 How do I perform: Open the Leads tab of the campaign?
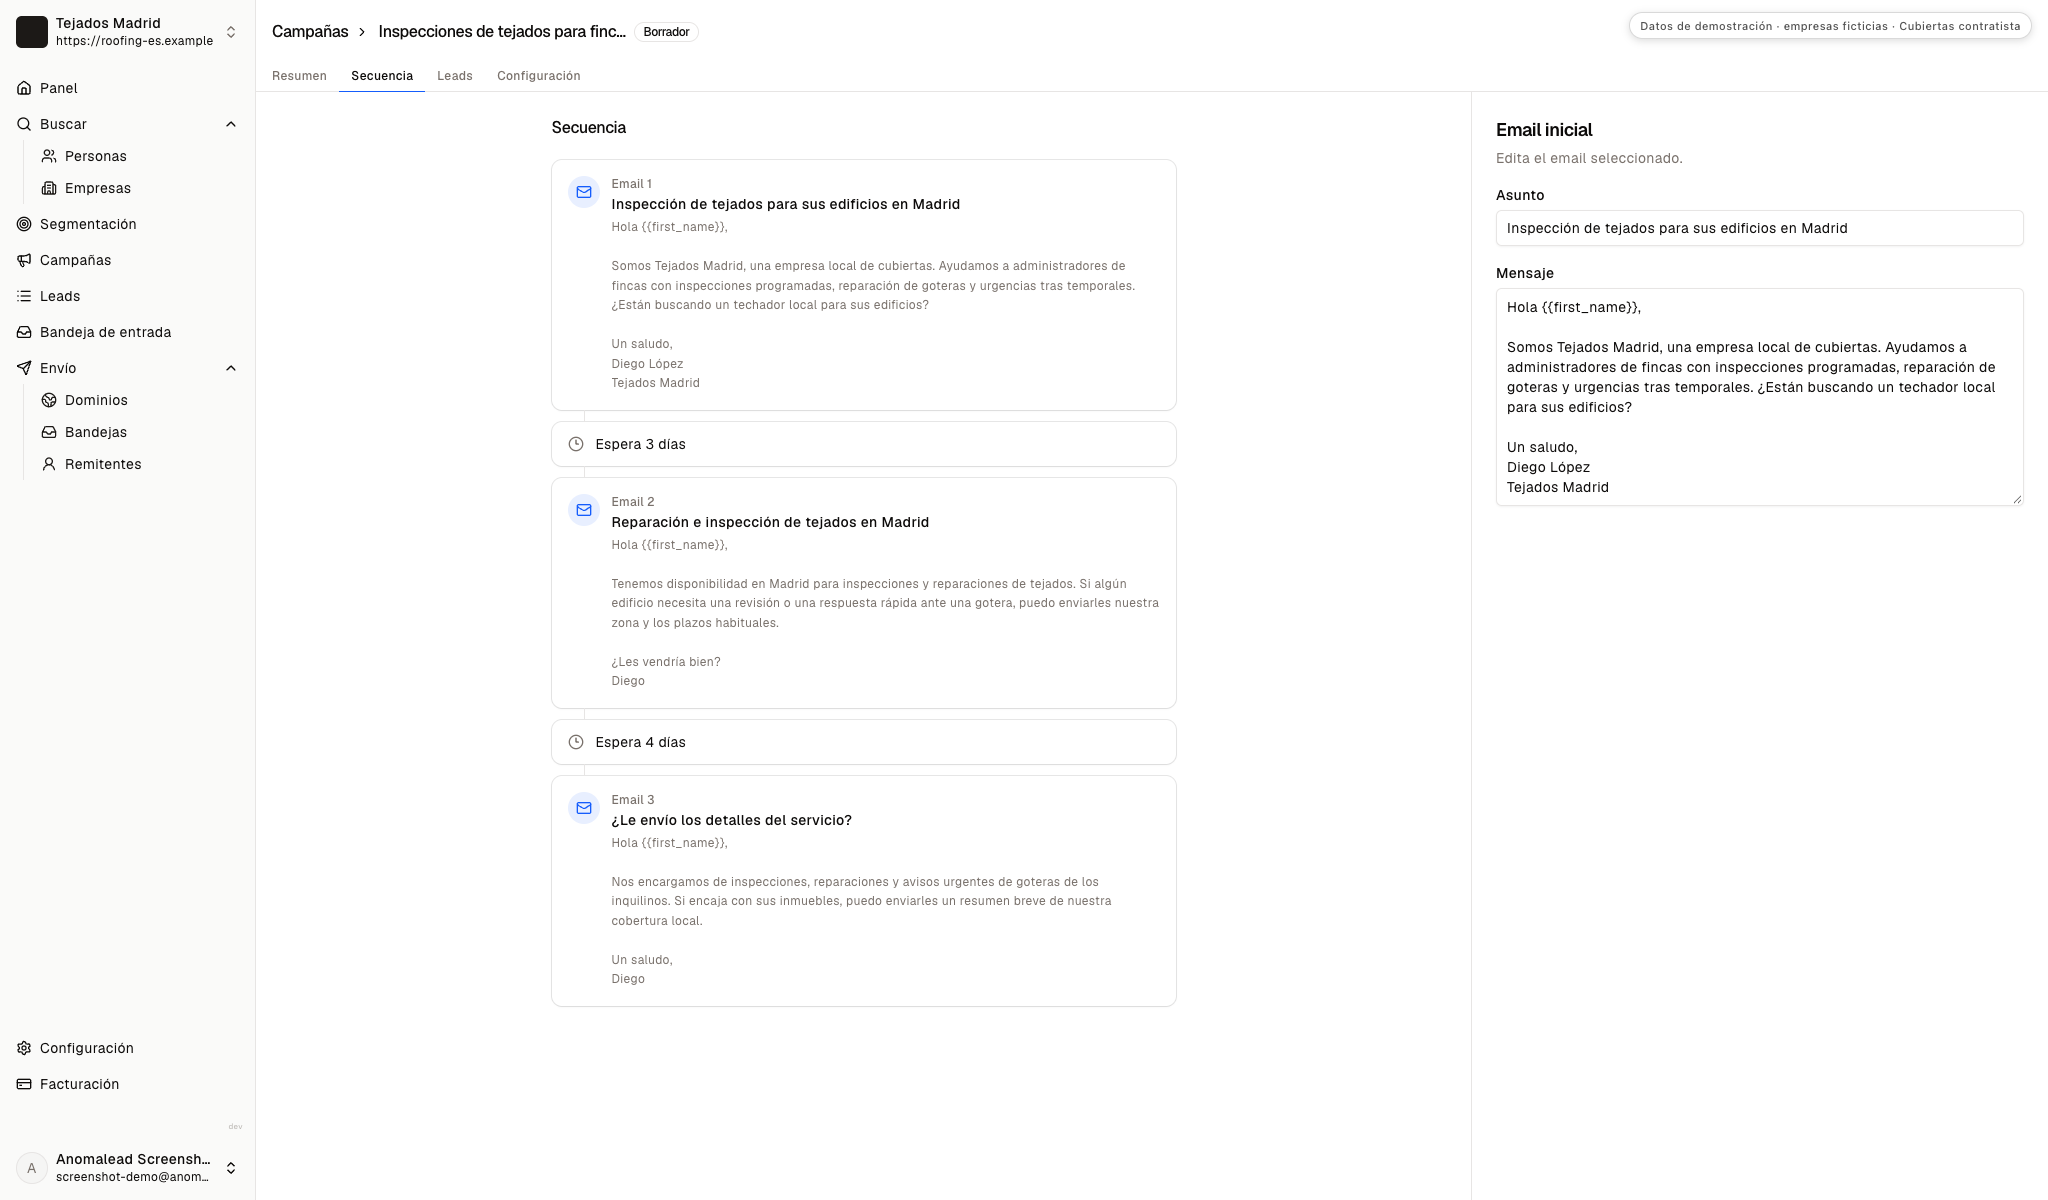[455, 76]
